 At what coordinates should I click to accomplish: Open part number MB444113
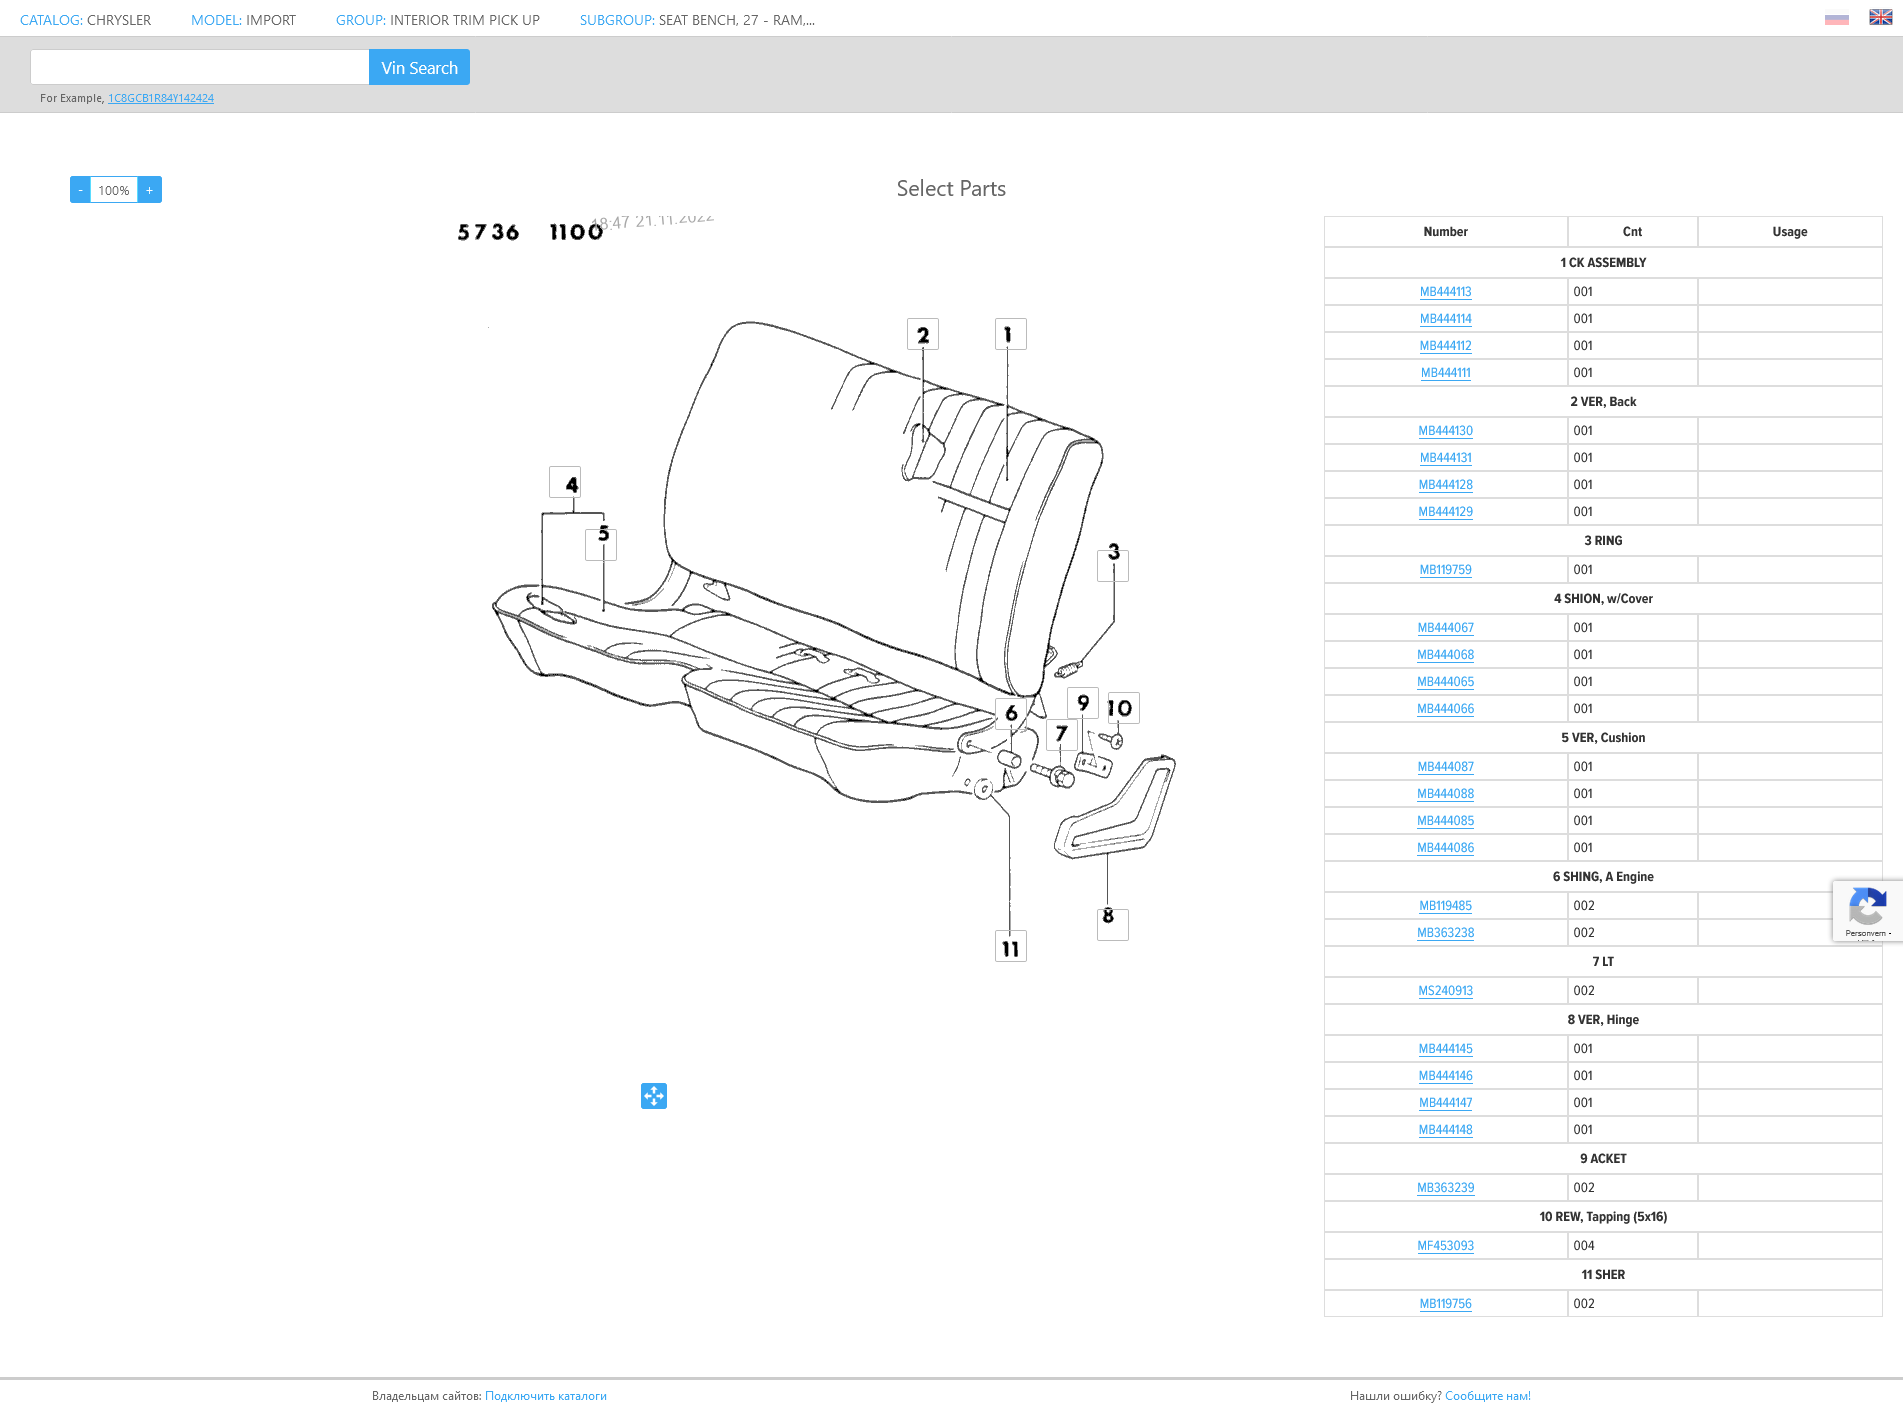pos(1445,292)
